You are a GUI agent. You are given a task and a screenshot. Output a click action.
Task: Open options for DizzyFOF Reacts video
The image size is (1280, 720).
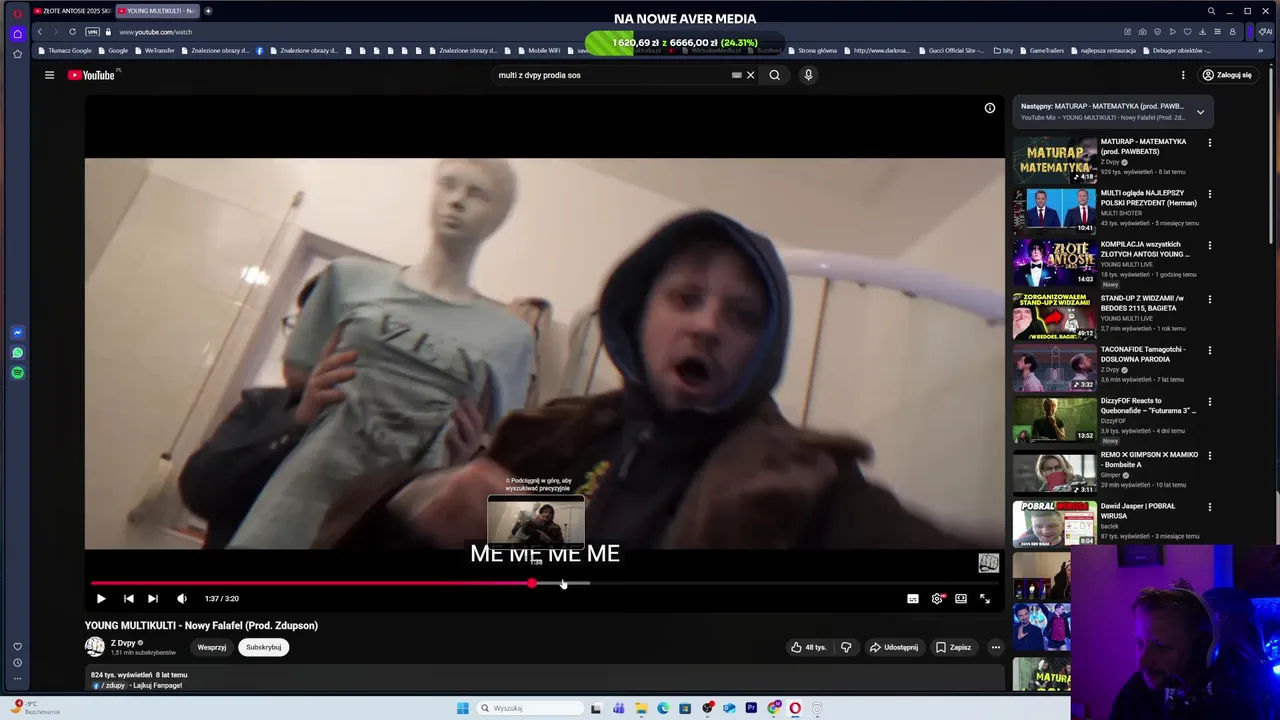(1210, 402)
